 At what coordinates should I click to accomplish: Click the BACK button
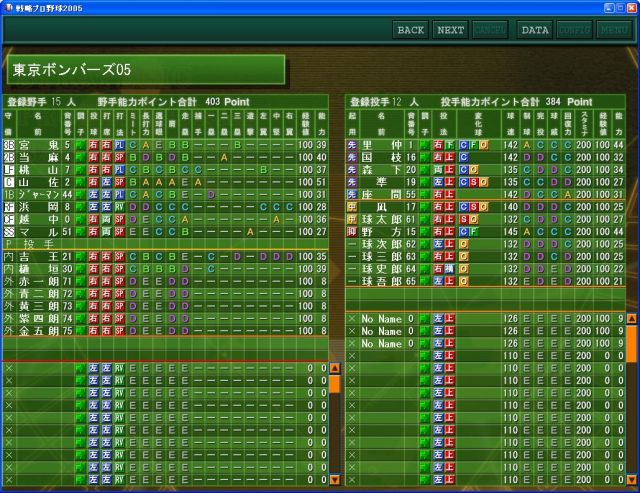[x=411, y=30]
